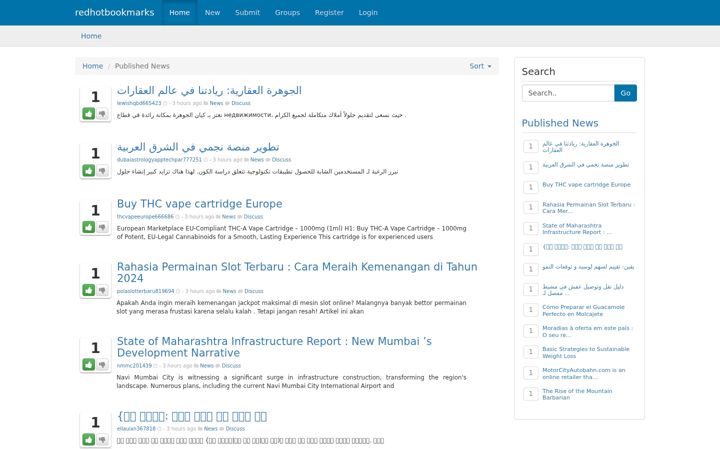720x450 pixels.
Task: Visit the ellauan367818 user profile
Action: coord(136,429)
